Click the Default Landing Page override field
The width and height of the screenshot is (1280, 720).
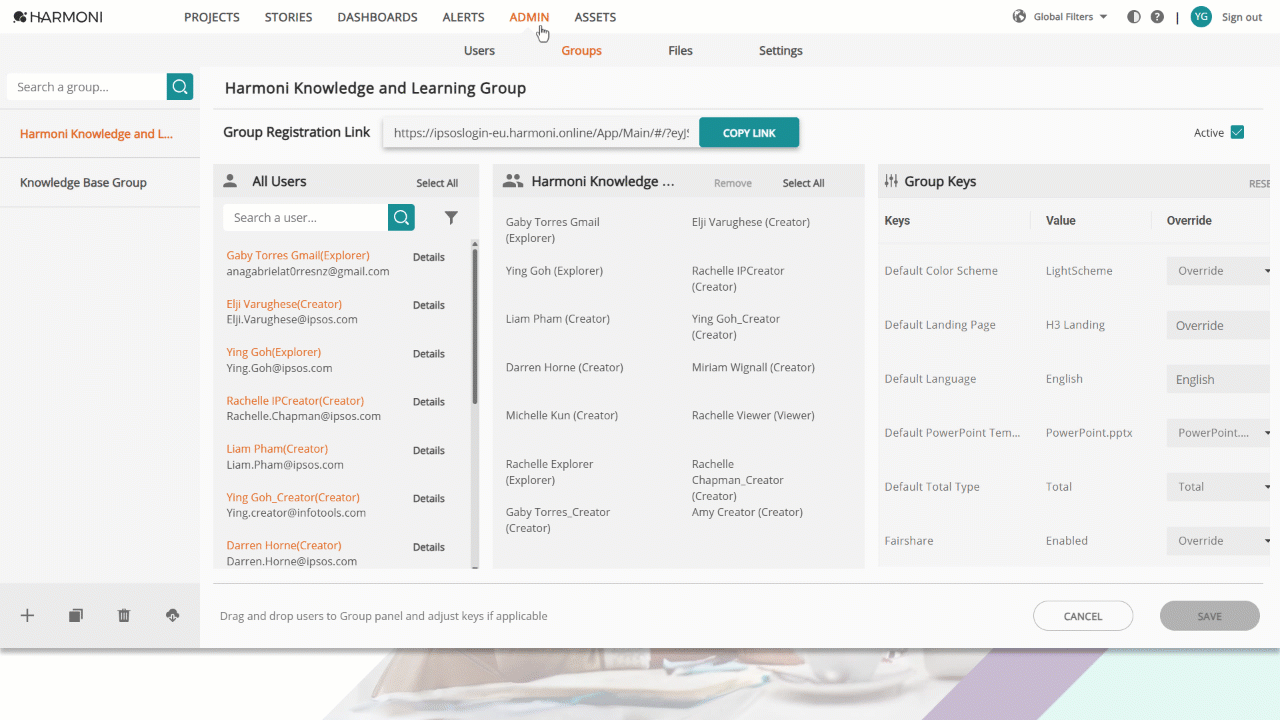click(x=1218, y=325)
